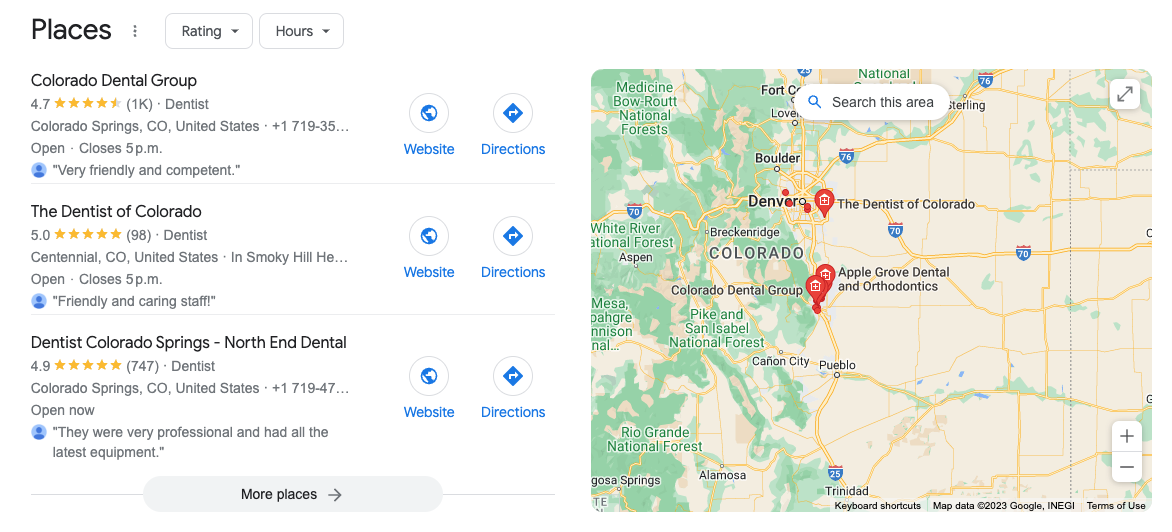
Task: Expand the Rating filter dropdown
Action: (x=209, y=31)
